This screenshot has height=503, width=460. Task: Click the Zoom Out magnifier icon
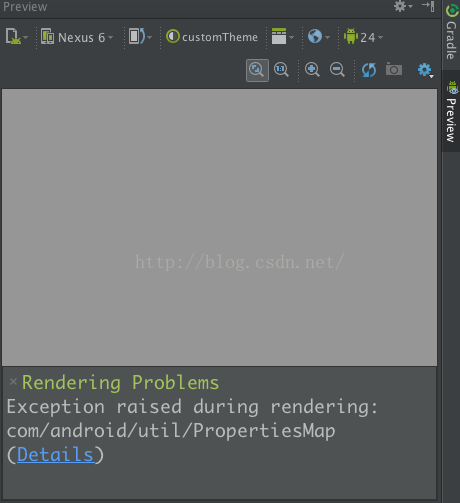pos(337,70)
